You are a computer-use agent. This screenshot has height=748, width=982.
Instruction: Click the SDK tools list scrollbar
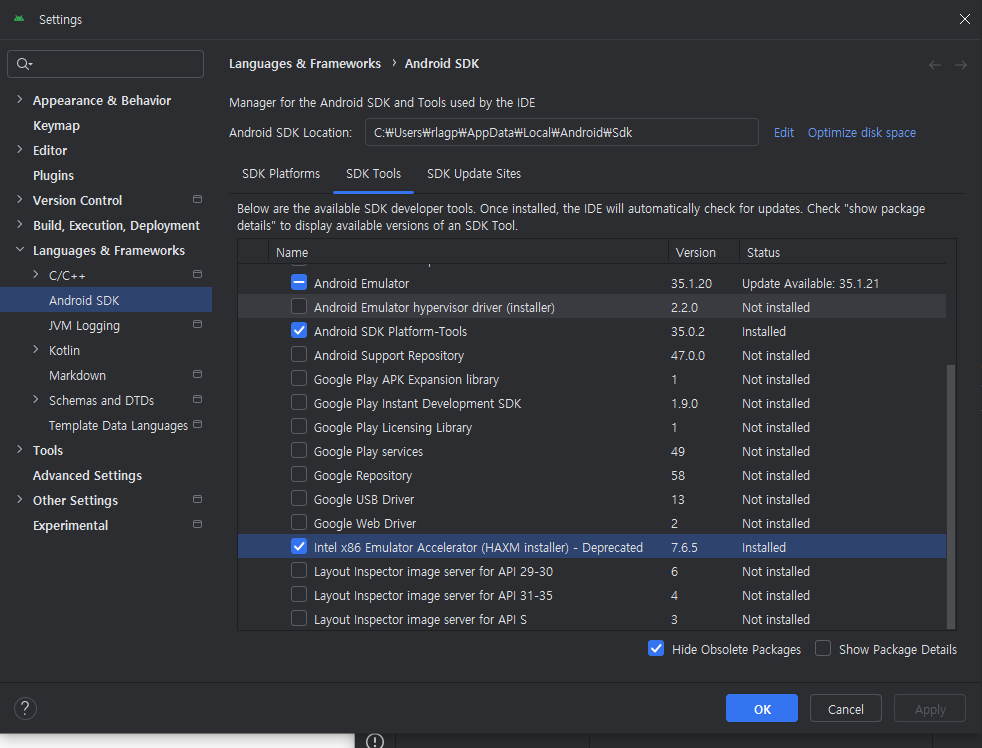click(951, 495)
